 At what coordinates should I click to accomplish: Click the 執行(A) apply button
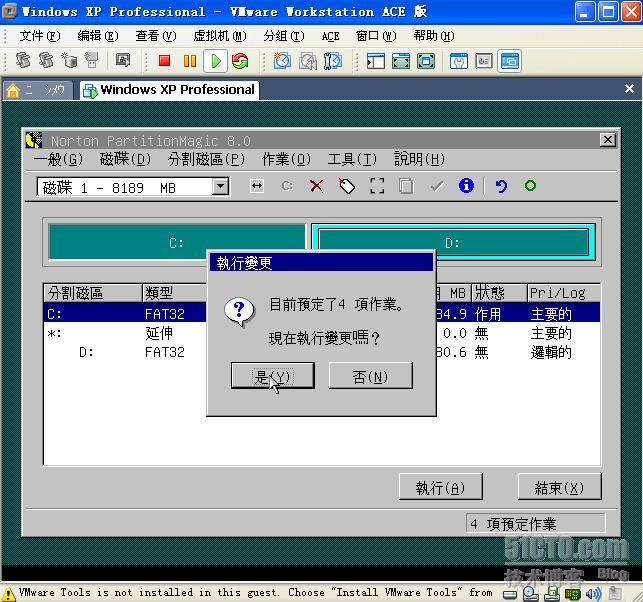440,487
